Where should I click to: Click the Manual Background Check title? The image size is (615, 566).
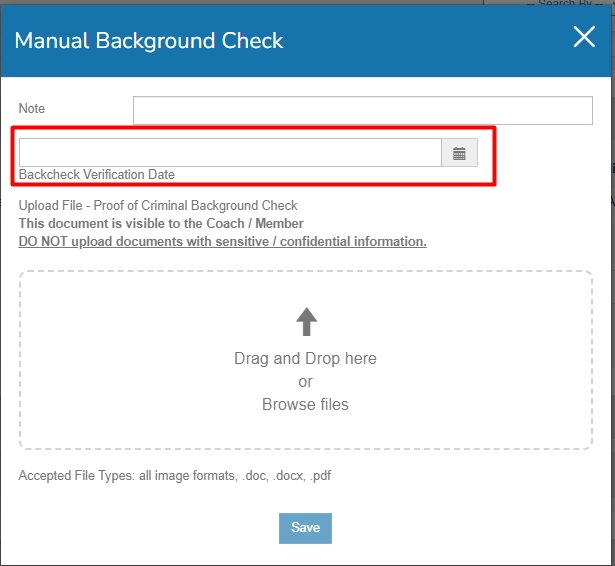[x=149, y=41]
